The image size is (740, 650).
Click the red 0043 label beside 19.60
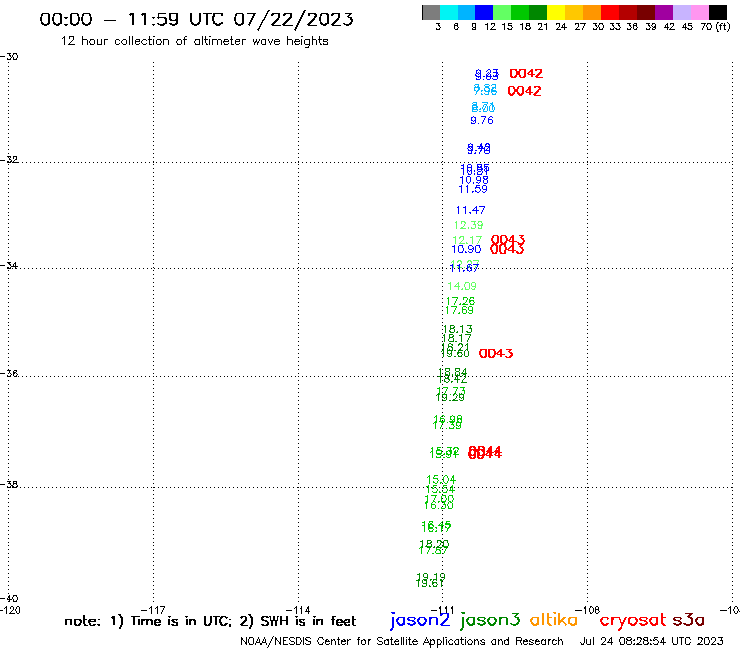[x=496, y=354]
